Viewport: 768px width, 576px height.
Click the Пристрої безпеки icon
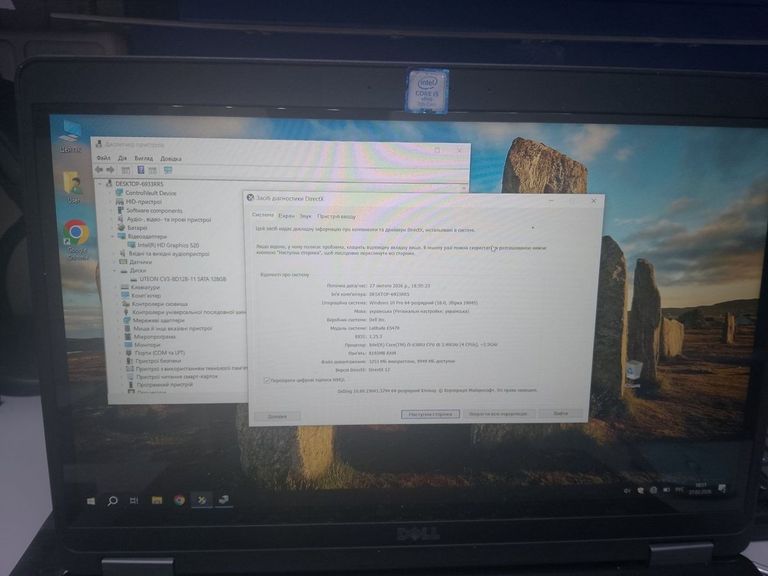click(x=130, y=360)
